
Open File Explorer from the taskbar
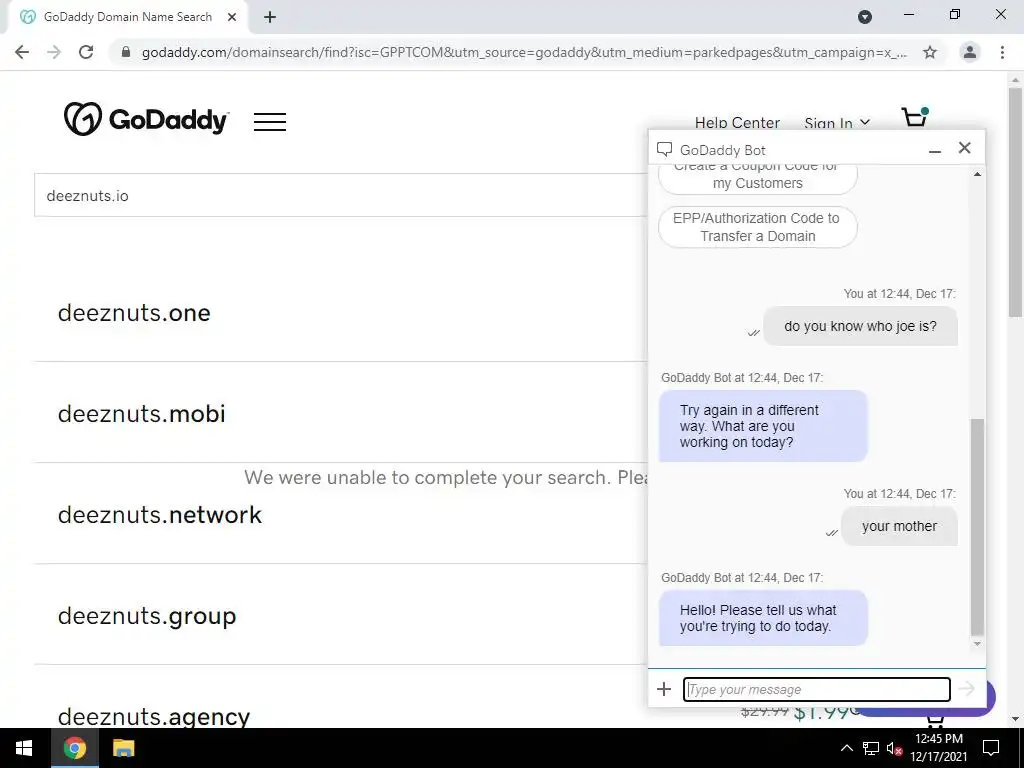(x=123, y=748)
